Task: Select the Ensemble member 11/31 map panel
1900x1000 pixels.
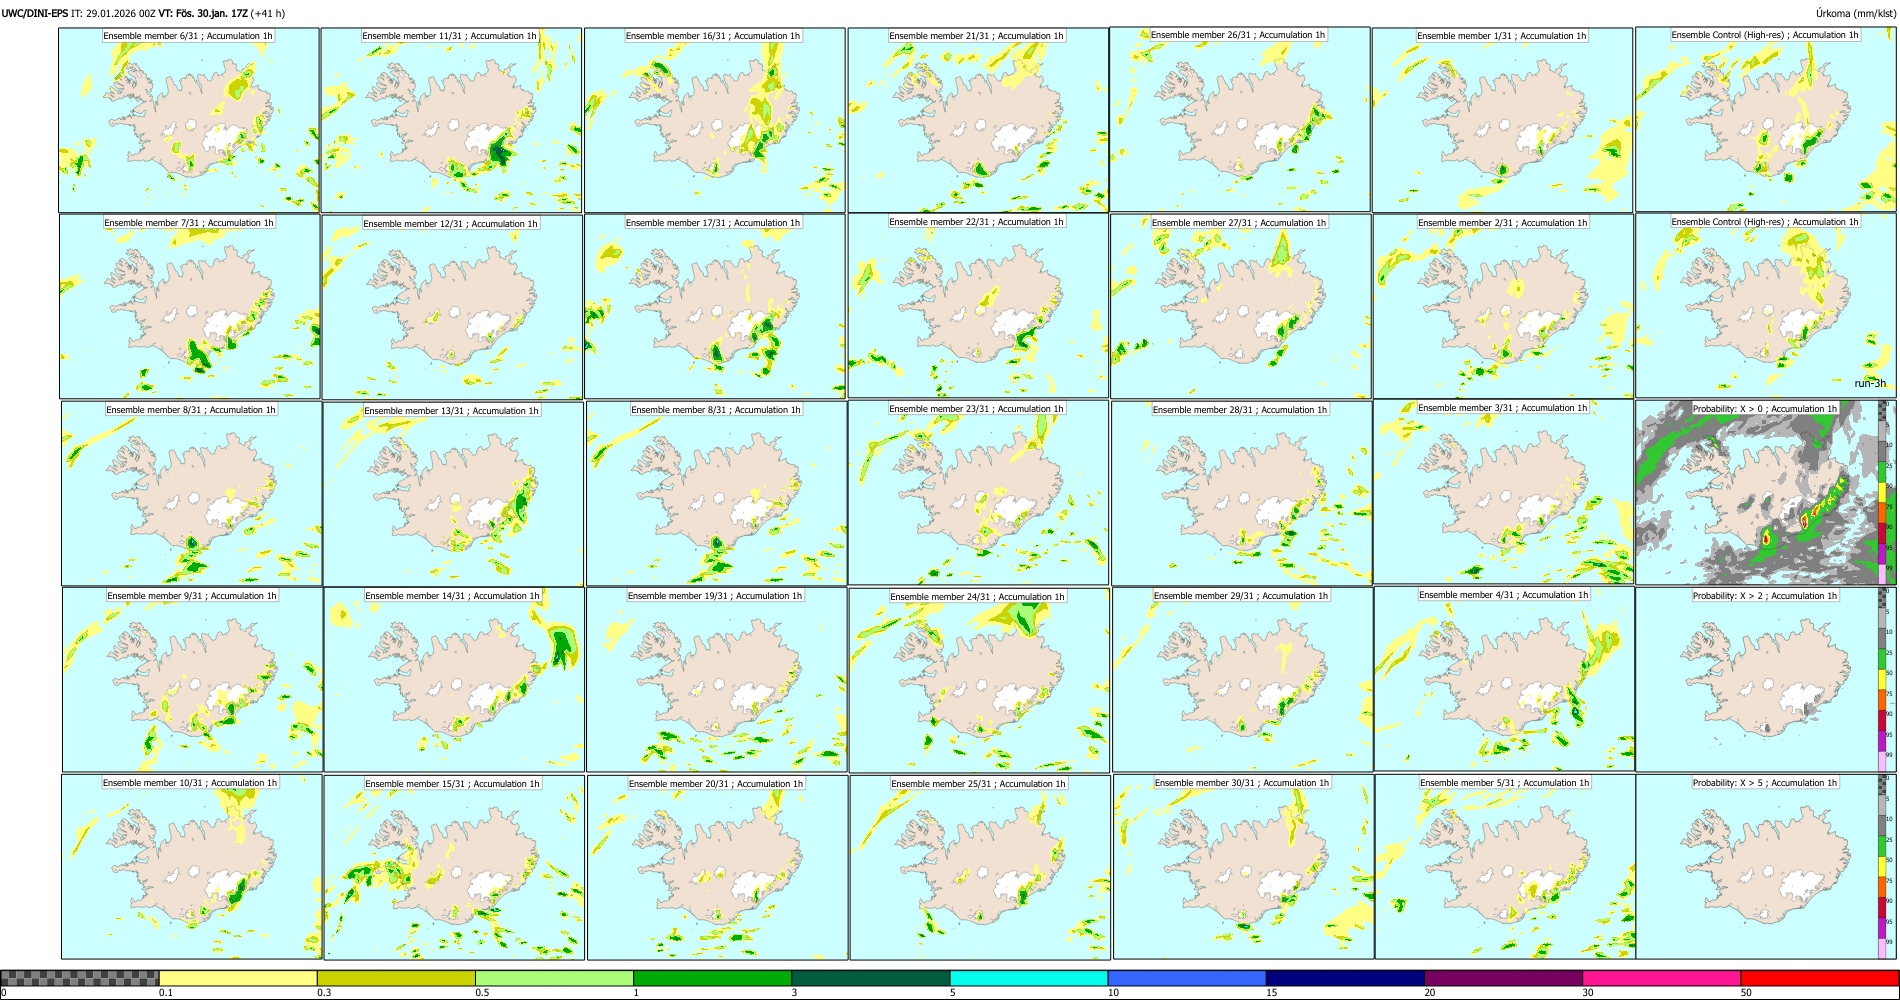Action: pyautogui.click(x=451, y=120)
